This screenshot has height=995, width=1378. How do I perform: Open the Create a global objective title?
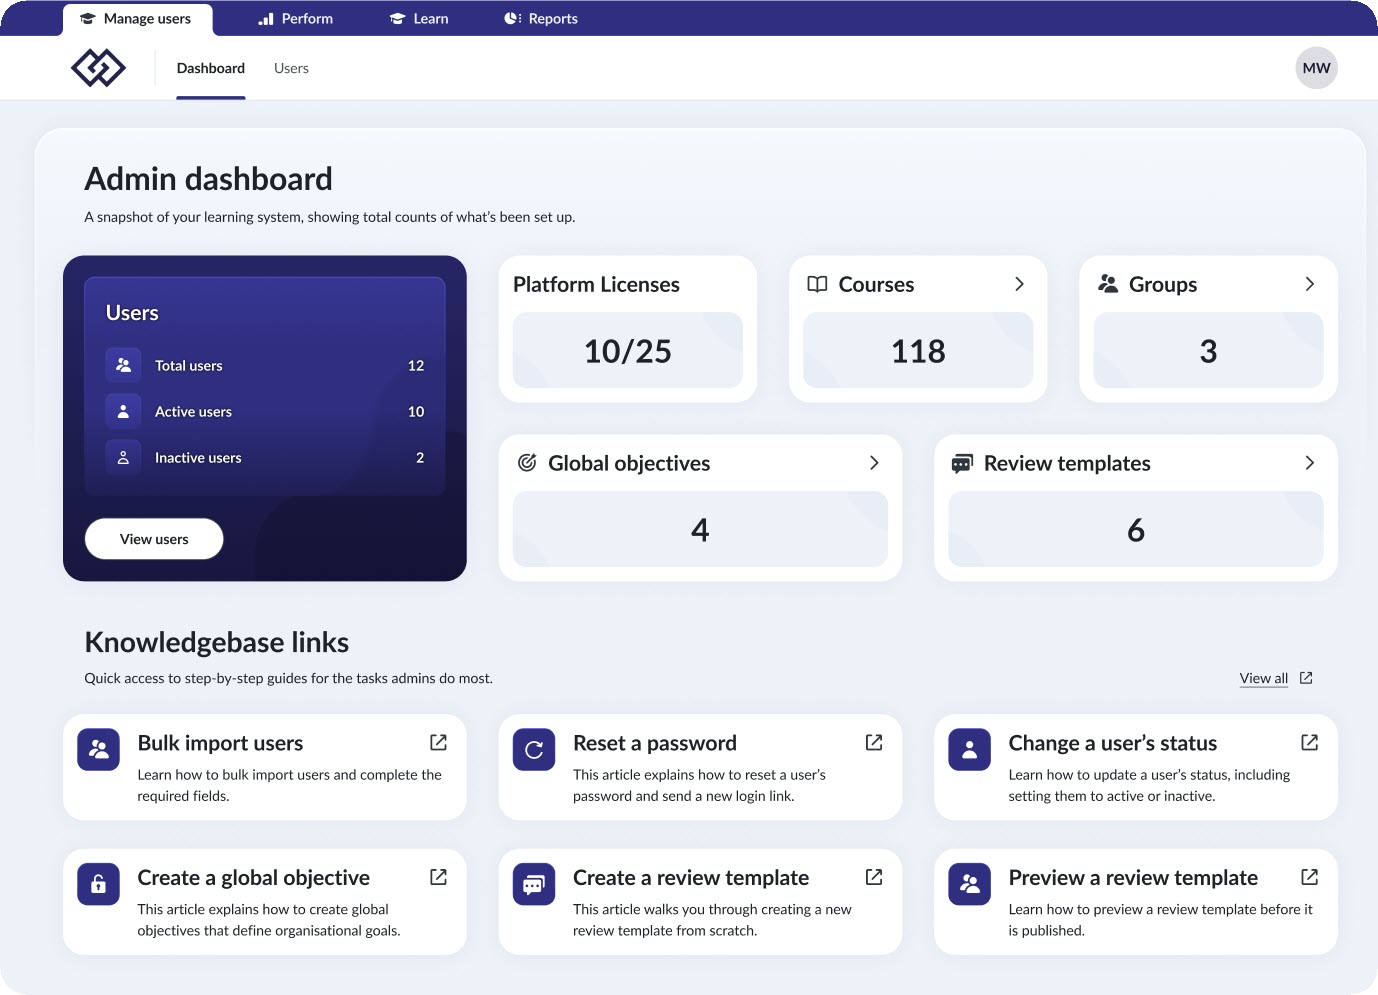pyautogui.click(x=254, y=878)
